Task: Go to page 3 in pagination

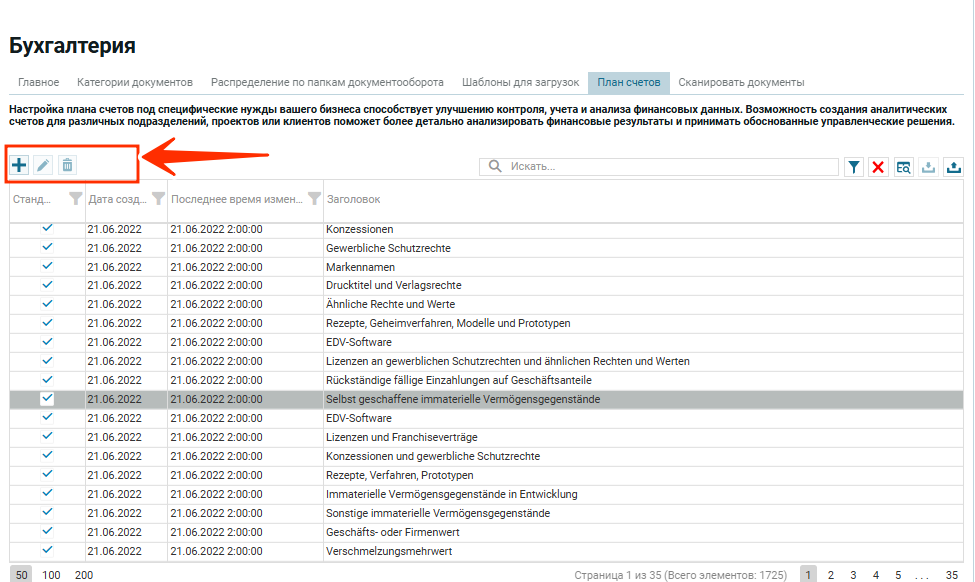Action: click(x=853, y=575)
